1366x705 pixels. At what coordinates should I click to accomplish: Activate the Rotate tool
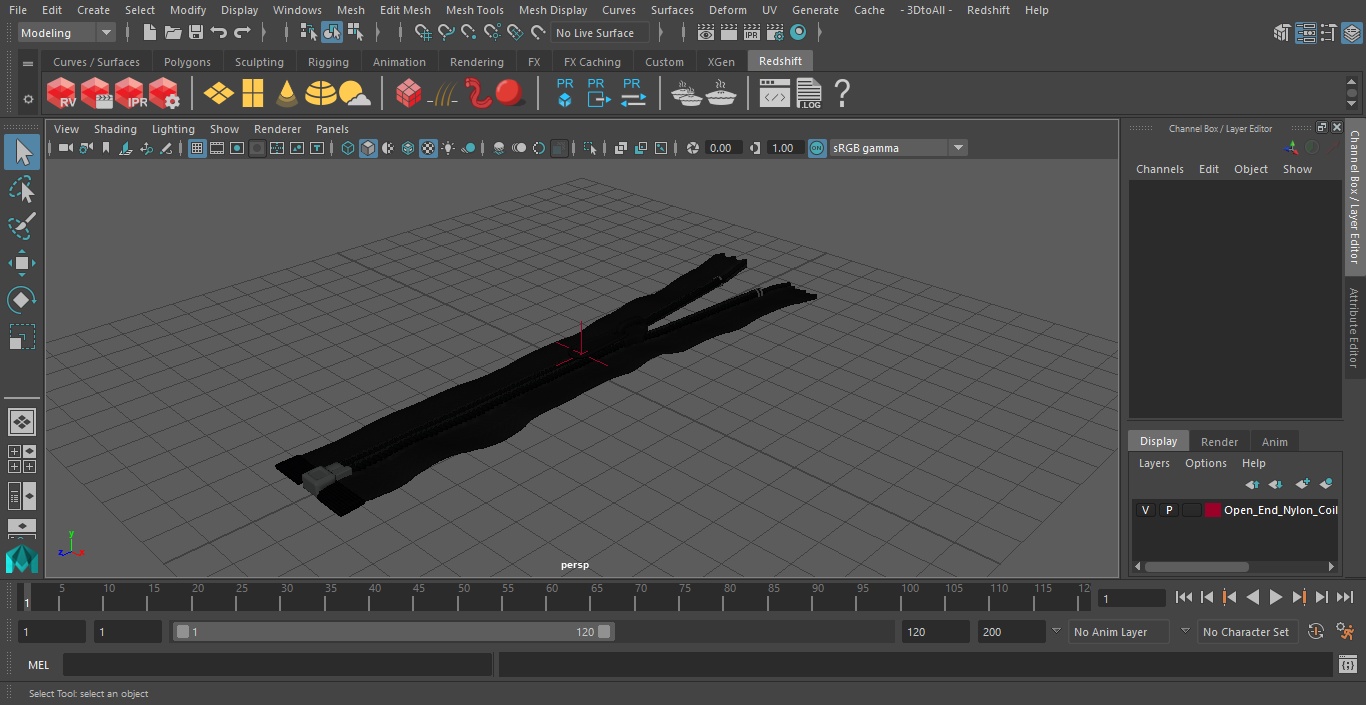21,300
